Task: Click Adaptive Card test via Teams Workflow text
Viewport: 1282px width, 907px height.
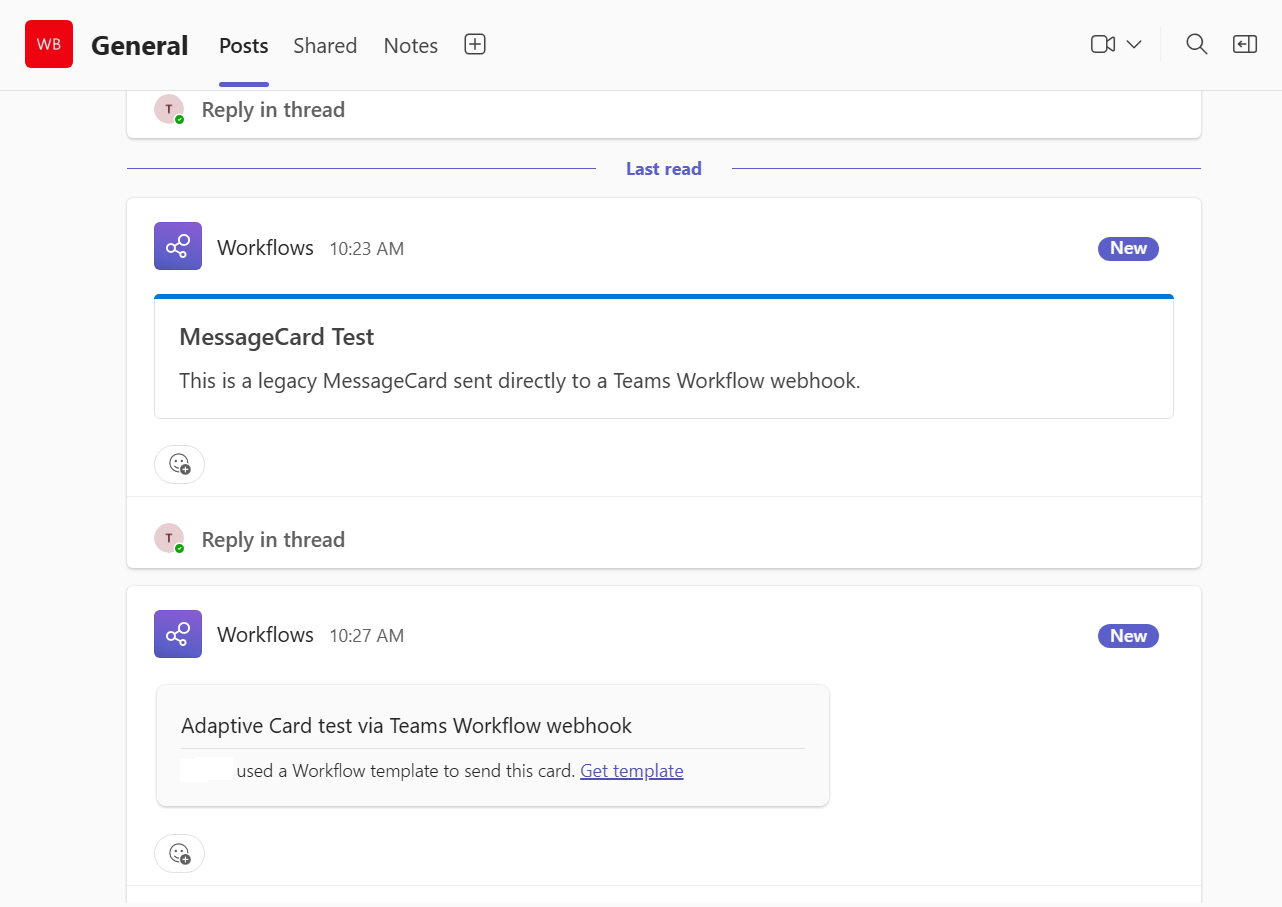Action: [x=406, y=726]
